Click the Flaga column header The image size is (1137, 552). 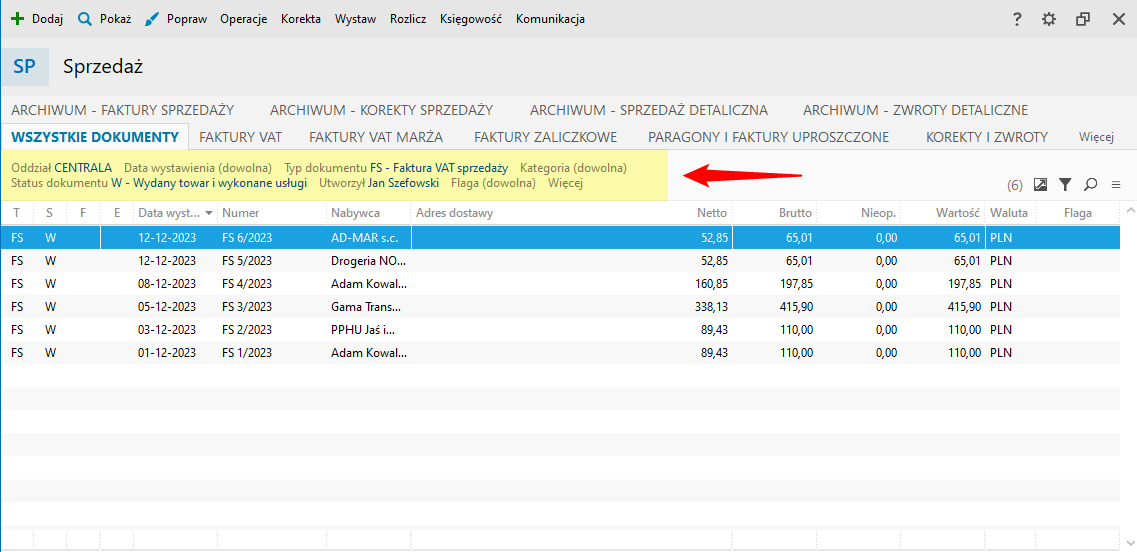coord(1078,213)
